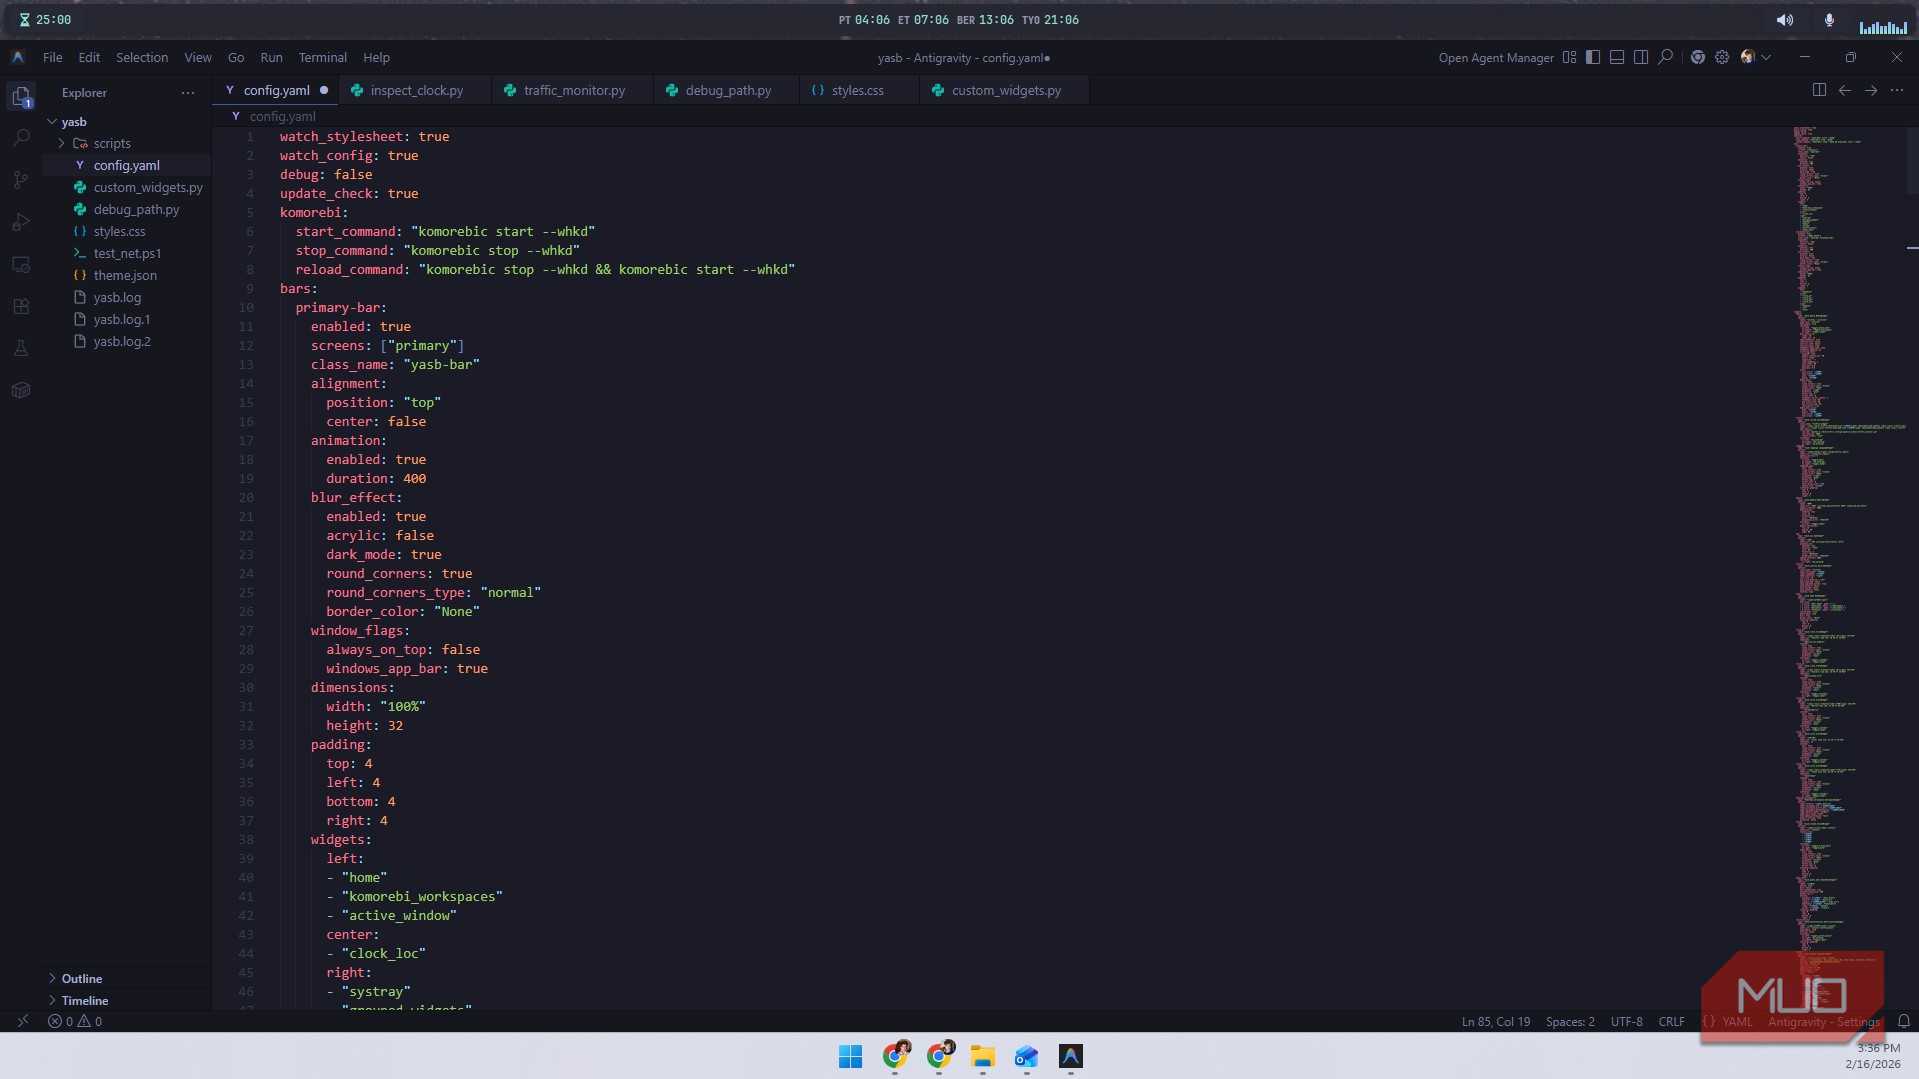This screenshot has width=1919, height=1079.
Task: Expand the Outline section
Action: click(82, 978)
